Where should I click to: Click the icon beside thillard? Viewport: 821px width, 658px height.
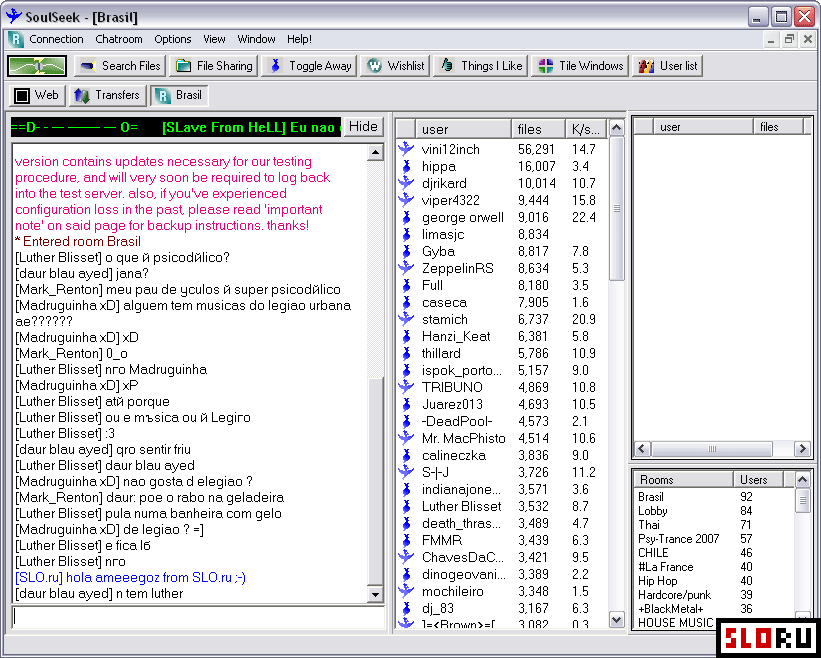pyautogui.click(x=406, y=353)
